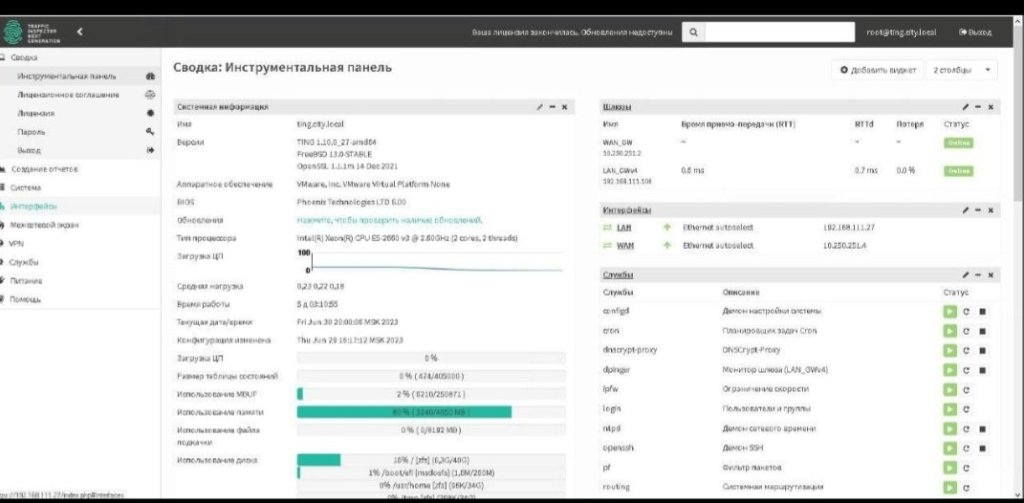Select Пароль in the sidebar menu

click(31, 132)
